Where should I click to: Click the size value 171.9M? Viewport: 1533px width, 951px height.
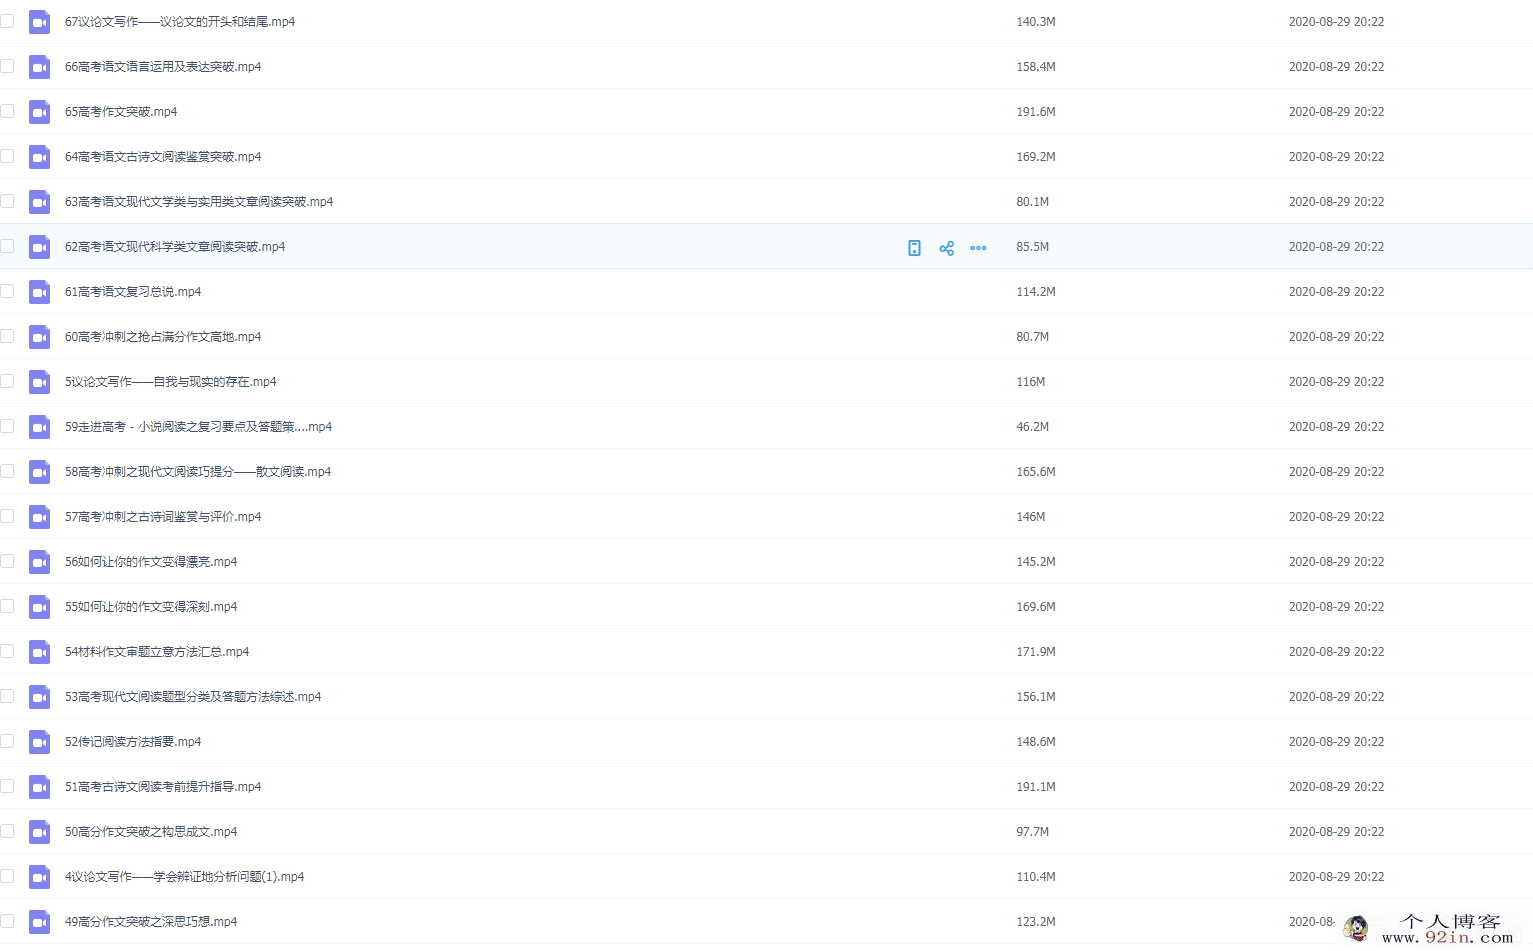[x=1036, y=652]
